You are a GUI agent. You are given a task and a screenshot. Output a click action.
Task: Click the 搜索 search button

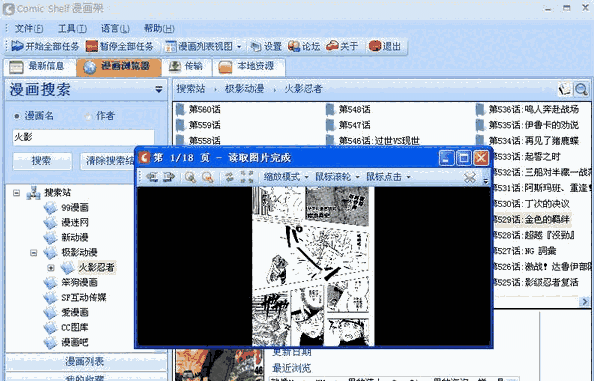pyautogui.click(x=42, y=161)
